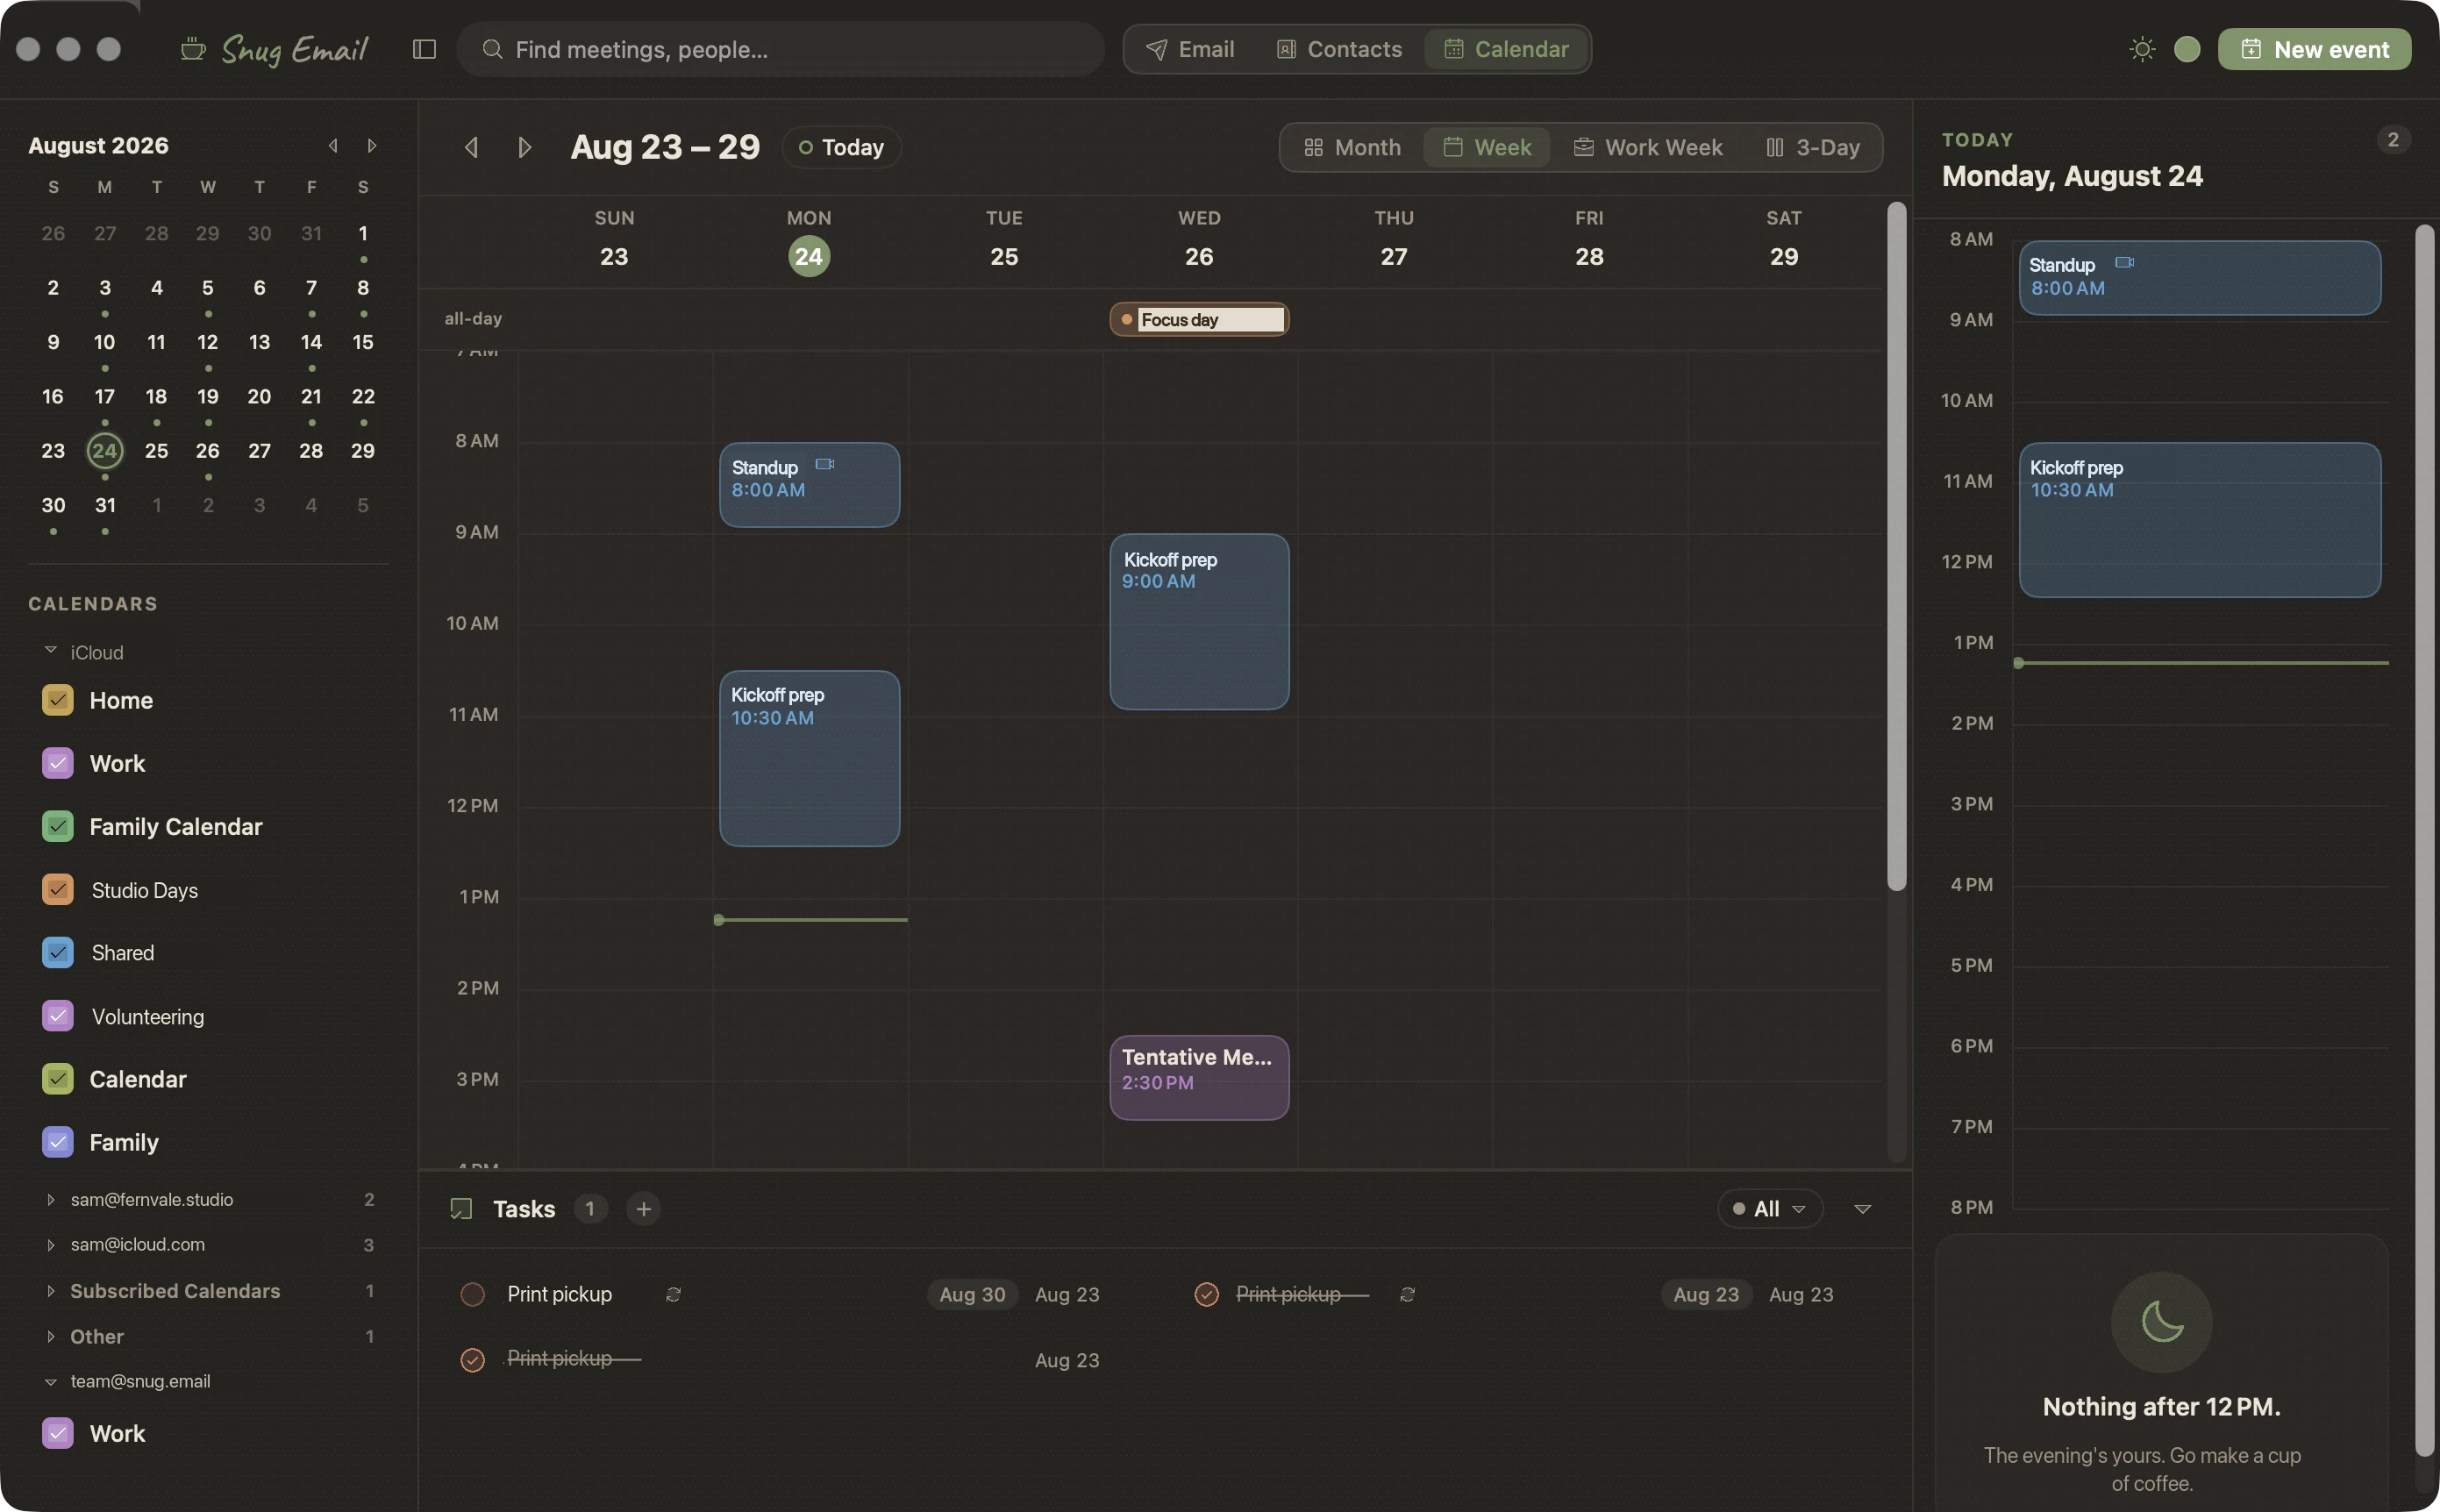This screenshot has height=1512, width=2440.
Task: Collapse the iCloud calendar group
Action: pyautogui.click(x=50, y=650)
